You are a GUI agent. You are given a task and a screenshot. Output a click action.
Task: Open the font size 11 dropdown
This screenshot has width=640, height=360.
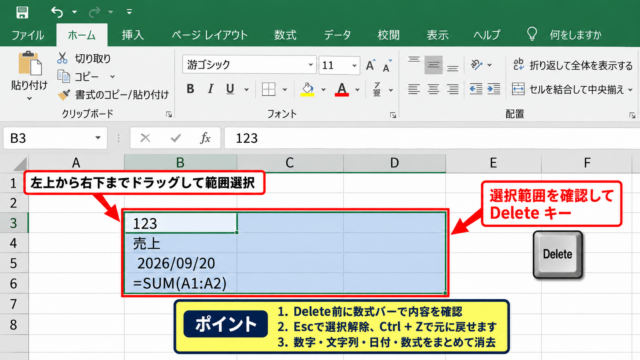[354, 65]
